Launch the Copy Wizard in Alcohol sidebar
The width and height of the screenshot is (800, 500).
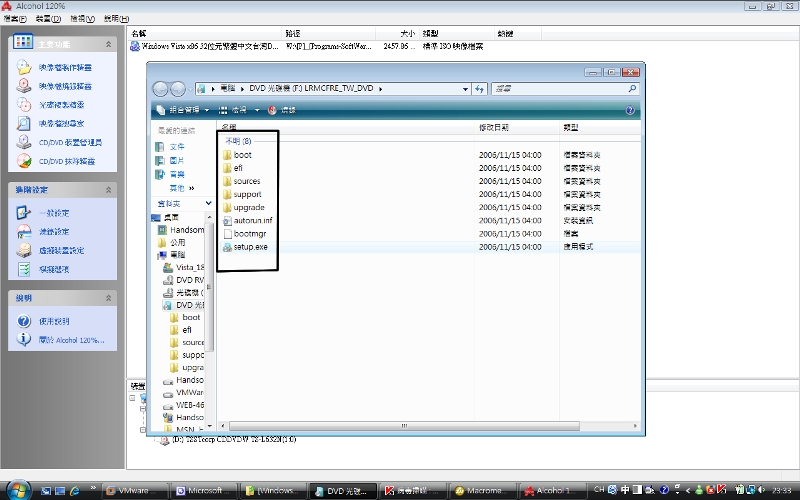61,105
